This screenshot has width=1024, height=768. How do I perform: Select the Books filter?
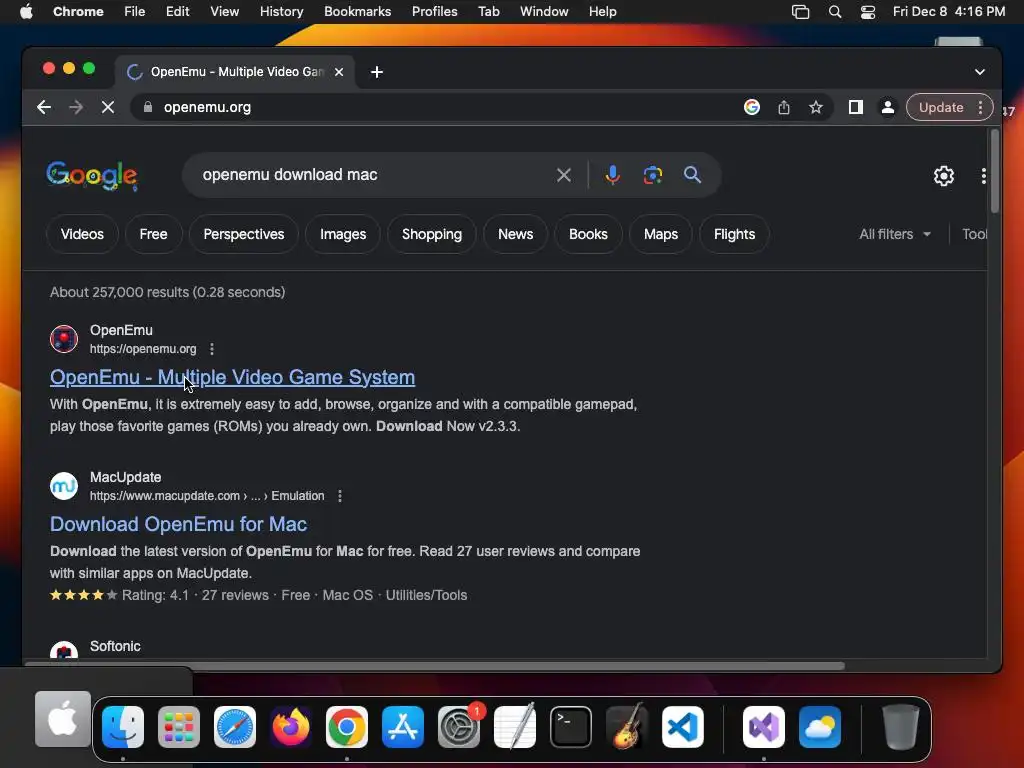pos(588,234)
